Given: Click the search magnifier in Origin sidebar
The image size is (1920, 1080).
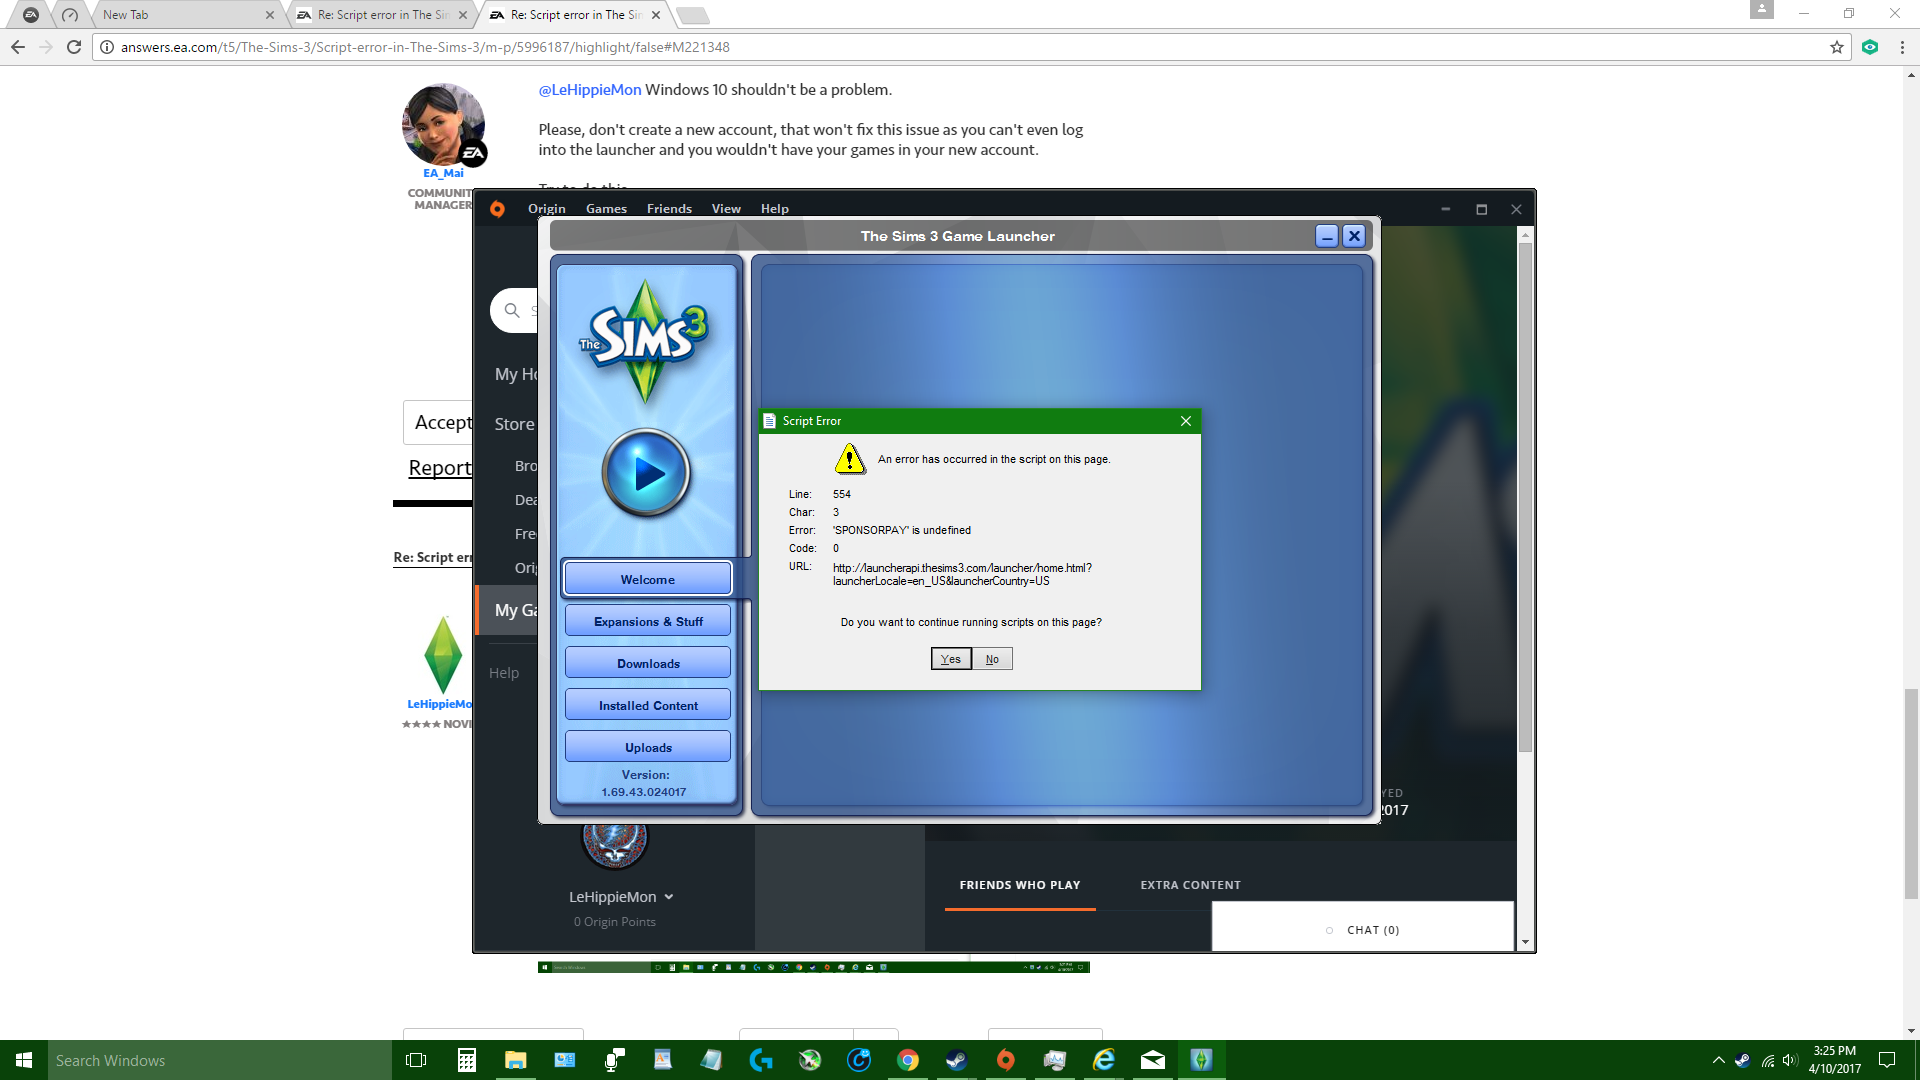Looking at the screenshot, I should [512, 310].
